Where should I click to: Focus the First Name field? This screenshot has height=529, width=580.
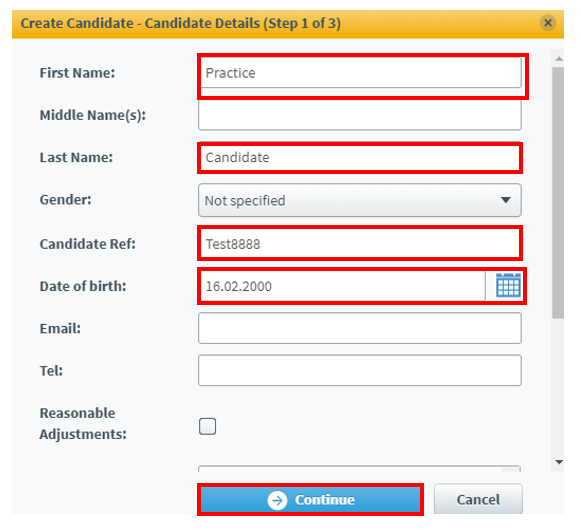pyautogui.click(x=361, y=73)
